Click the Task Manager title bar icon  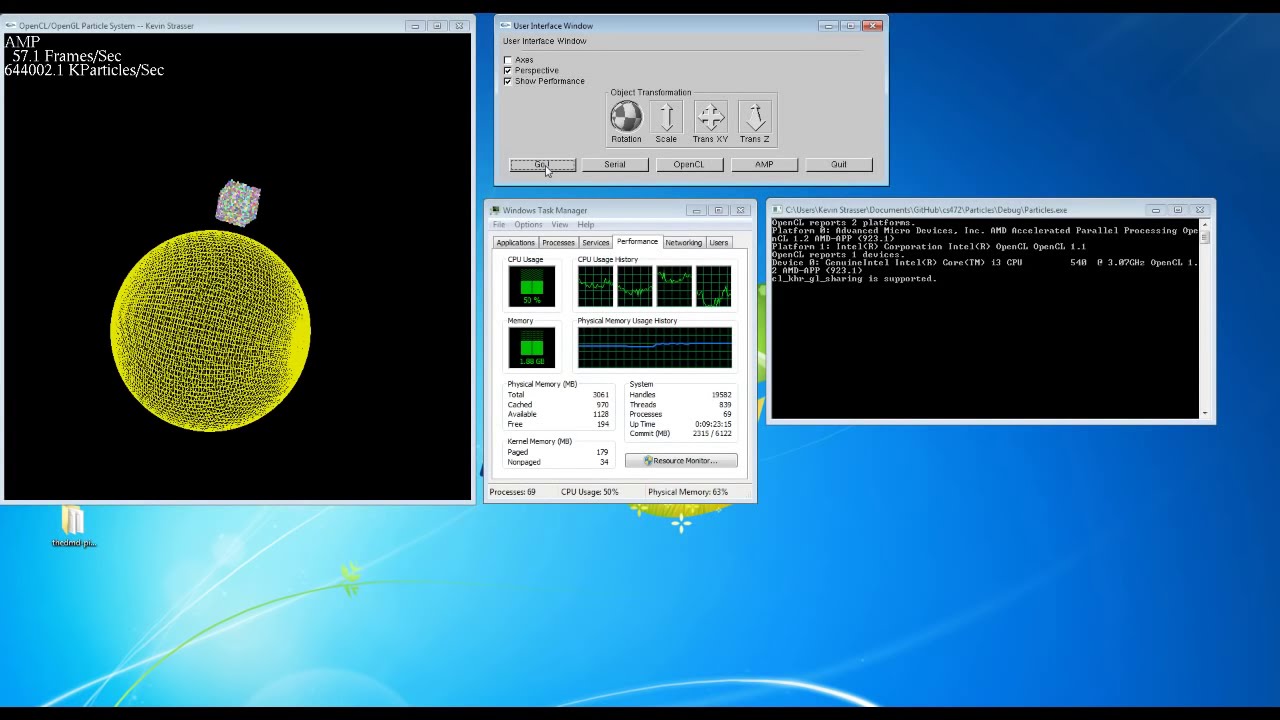pos(495,210)
